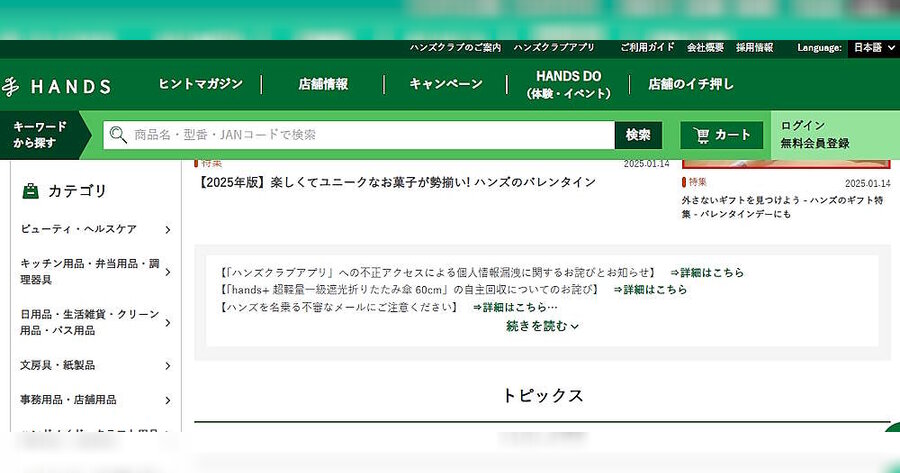Click the red-bordered article thumbnail
Image resolution: width=900 pixels, height=473 pixels.
tap(786, 164)
